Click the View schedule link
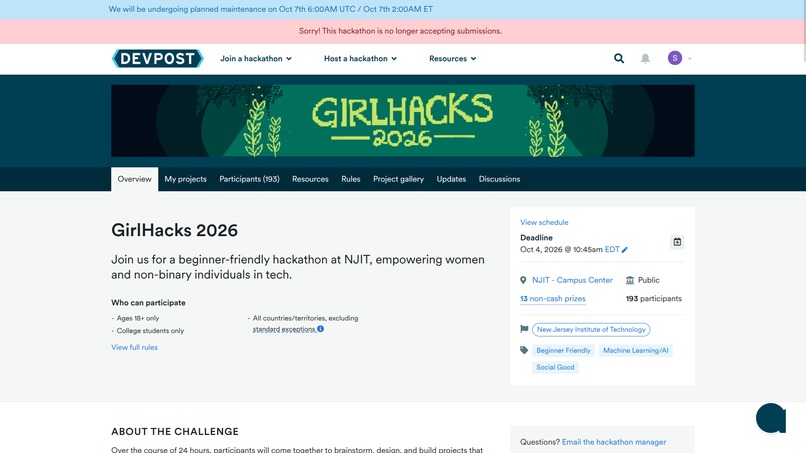The height and width of the screenshot is (453, 806). pos(544,222)
